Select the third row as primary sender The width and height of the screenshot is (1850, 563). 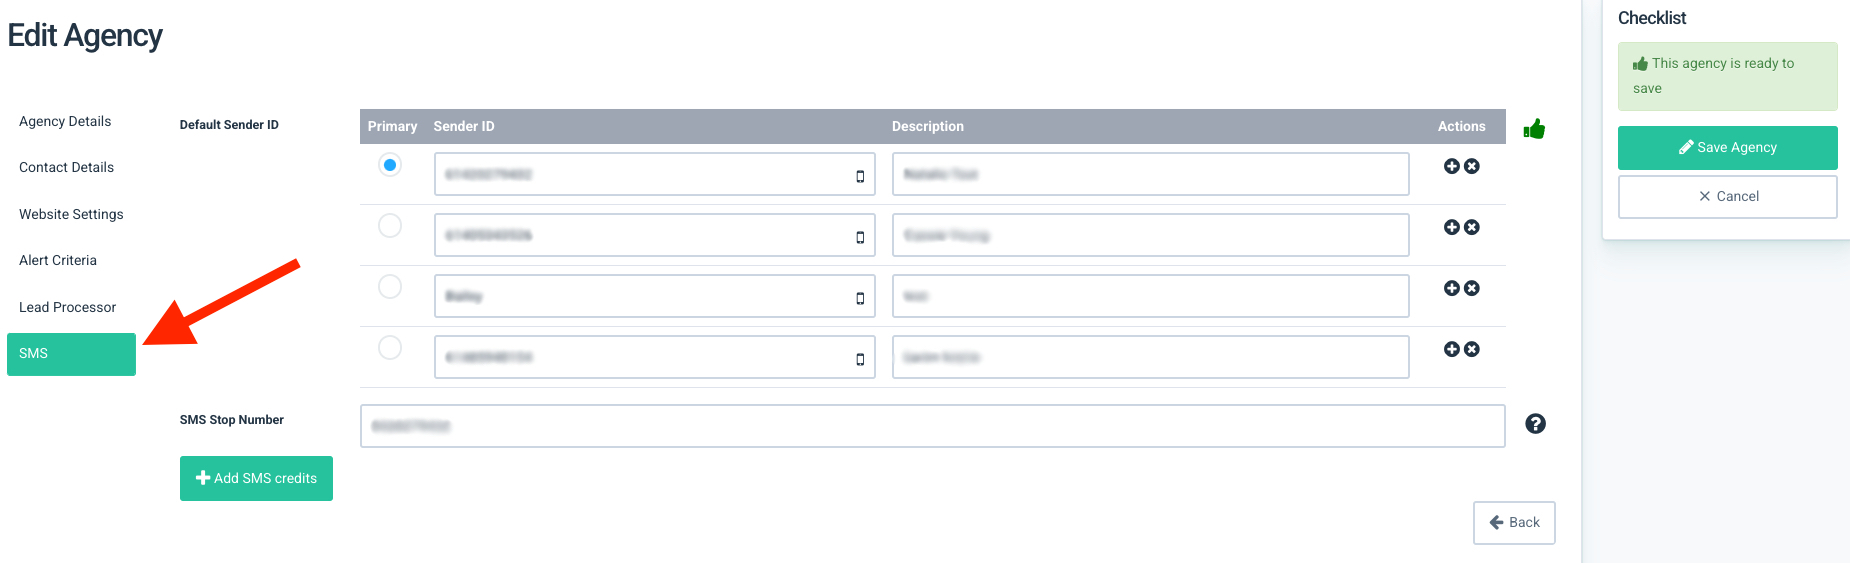(390, 287)
